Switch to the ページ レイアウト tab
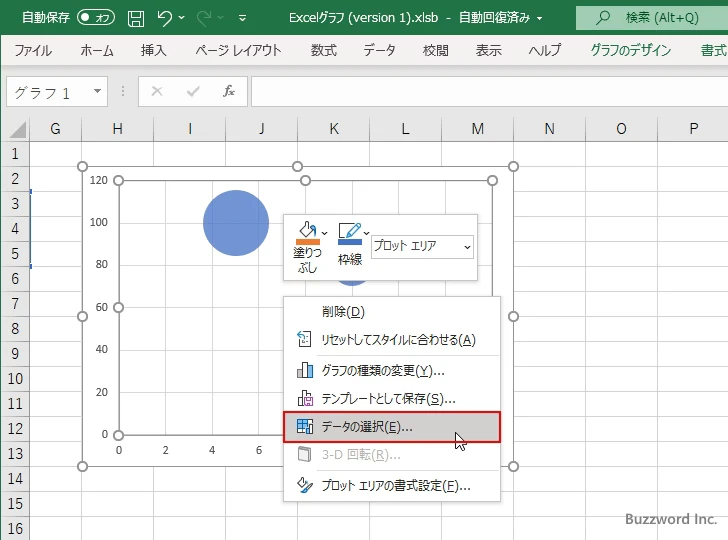 (238, 50)
